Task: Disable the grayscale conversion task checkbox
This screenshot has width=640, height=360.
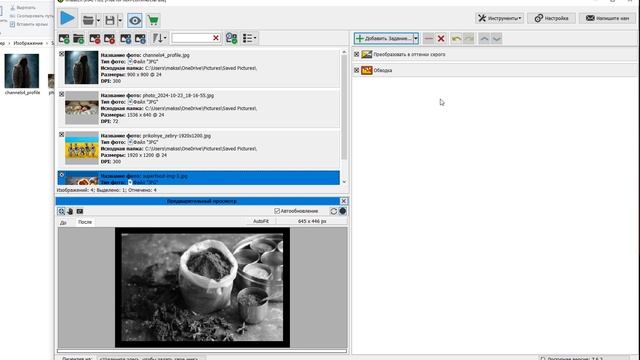Action: pyautogui.click(x=356, y=54)
